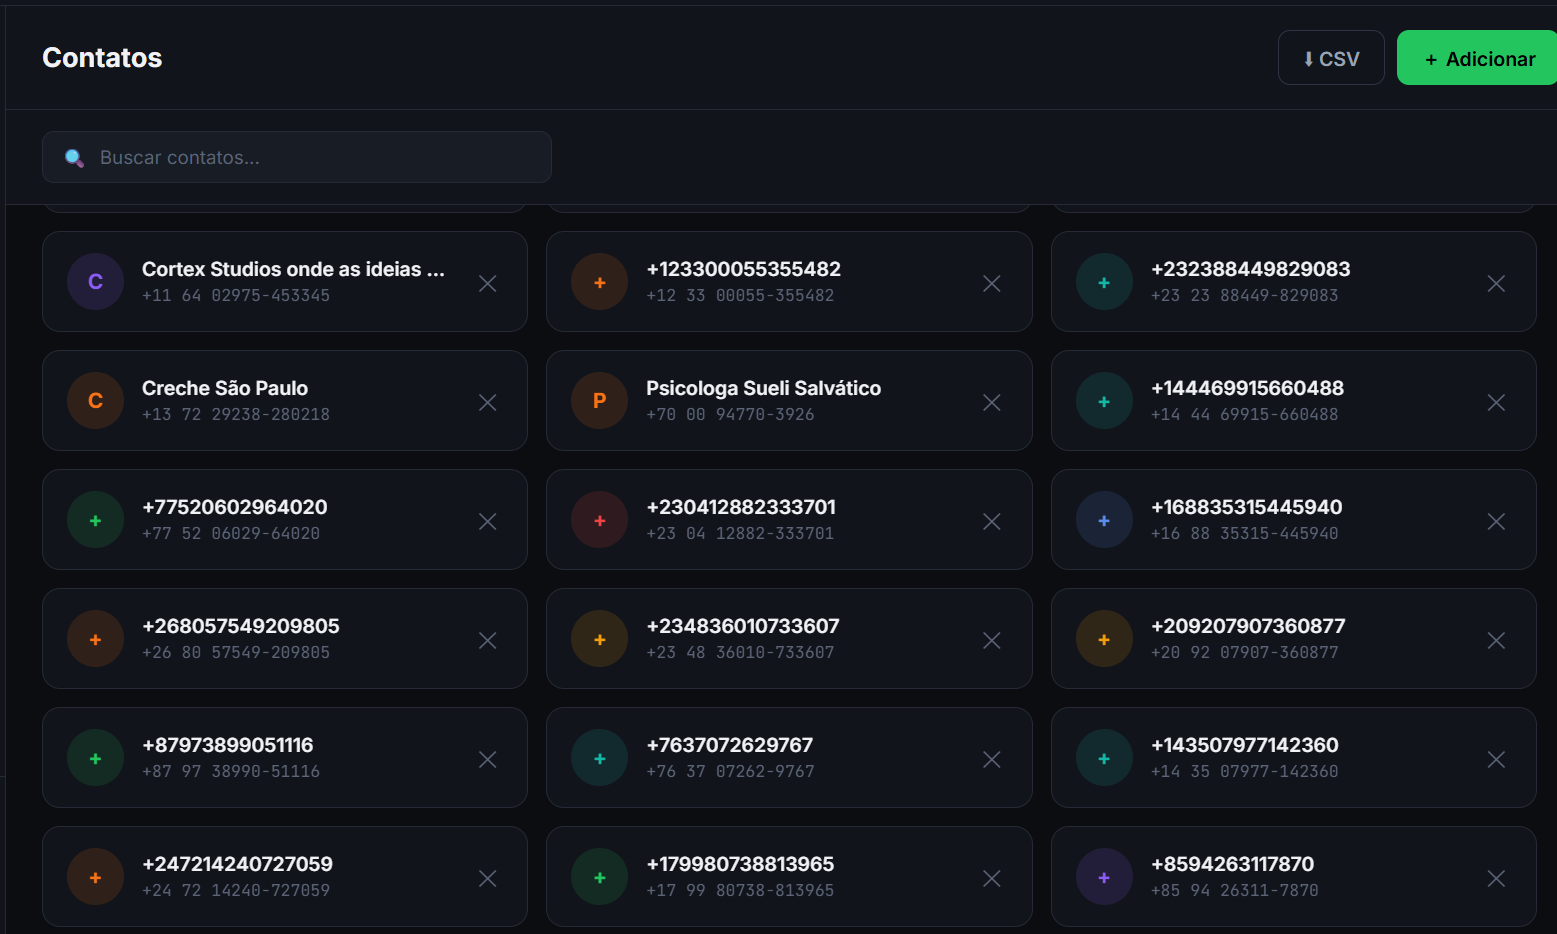Click the P avatar of Psicologa Sueli
This screenshot has width=1557, height=934.
point(599,400)
